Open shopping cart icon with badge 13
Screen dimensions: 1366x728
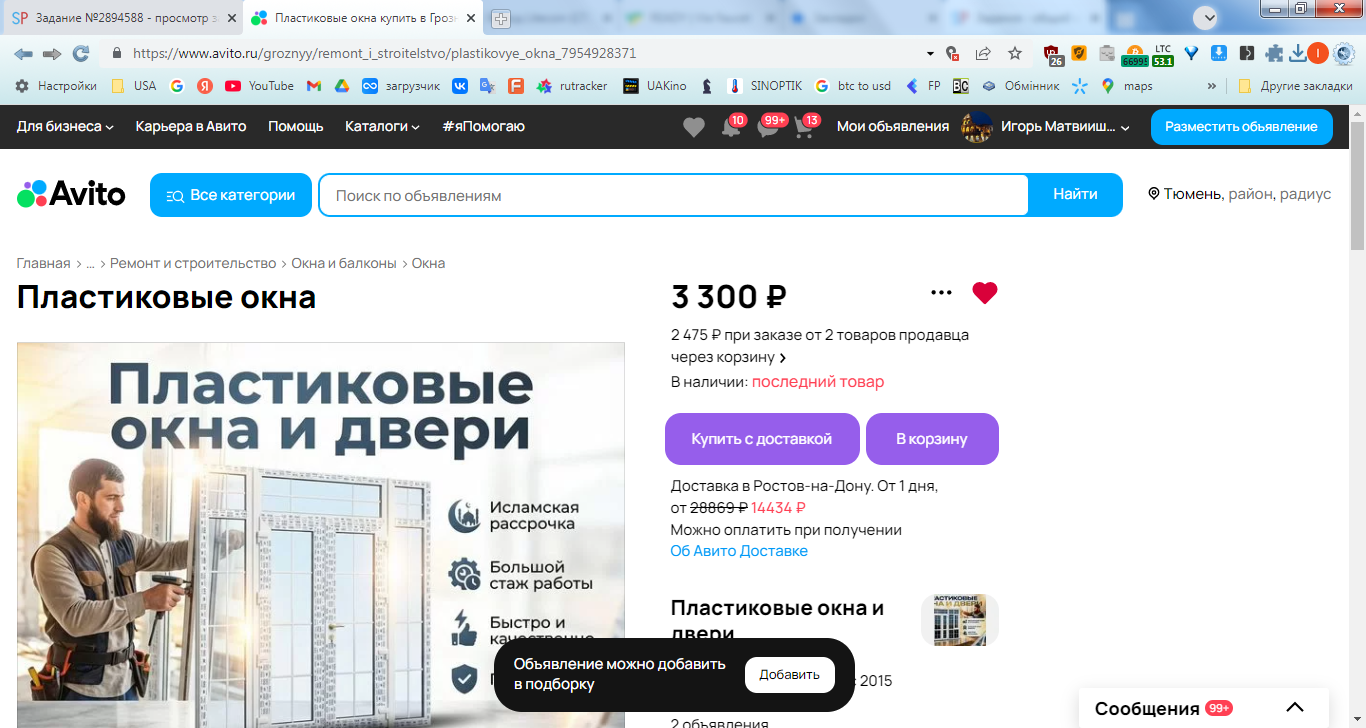coord(804,128)
